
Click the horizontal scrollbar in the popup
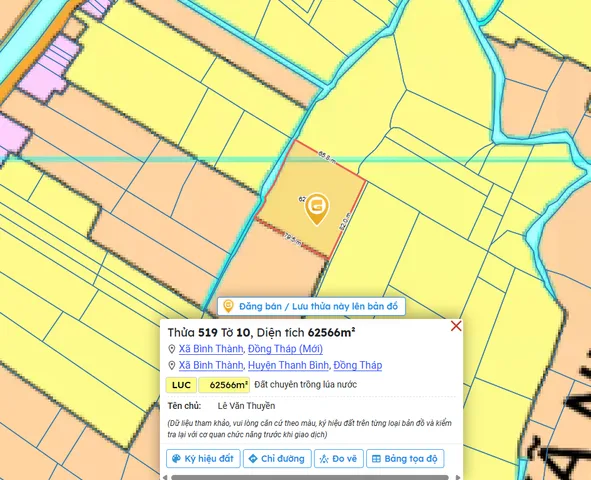[310, 477]
